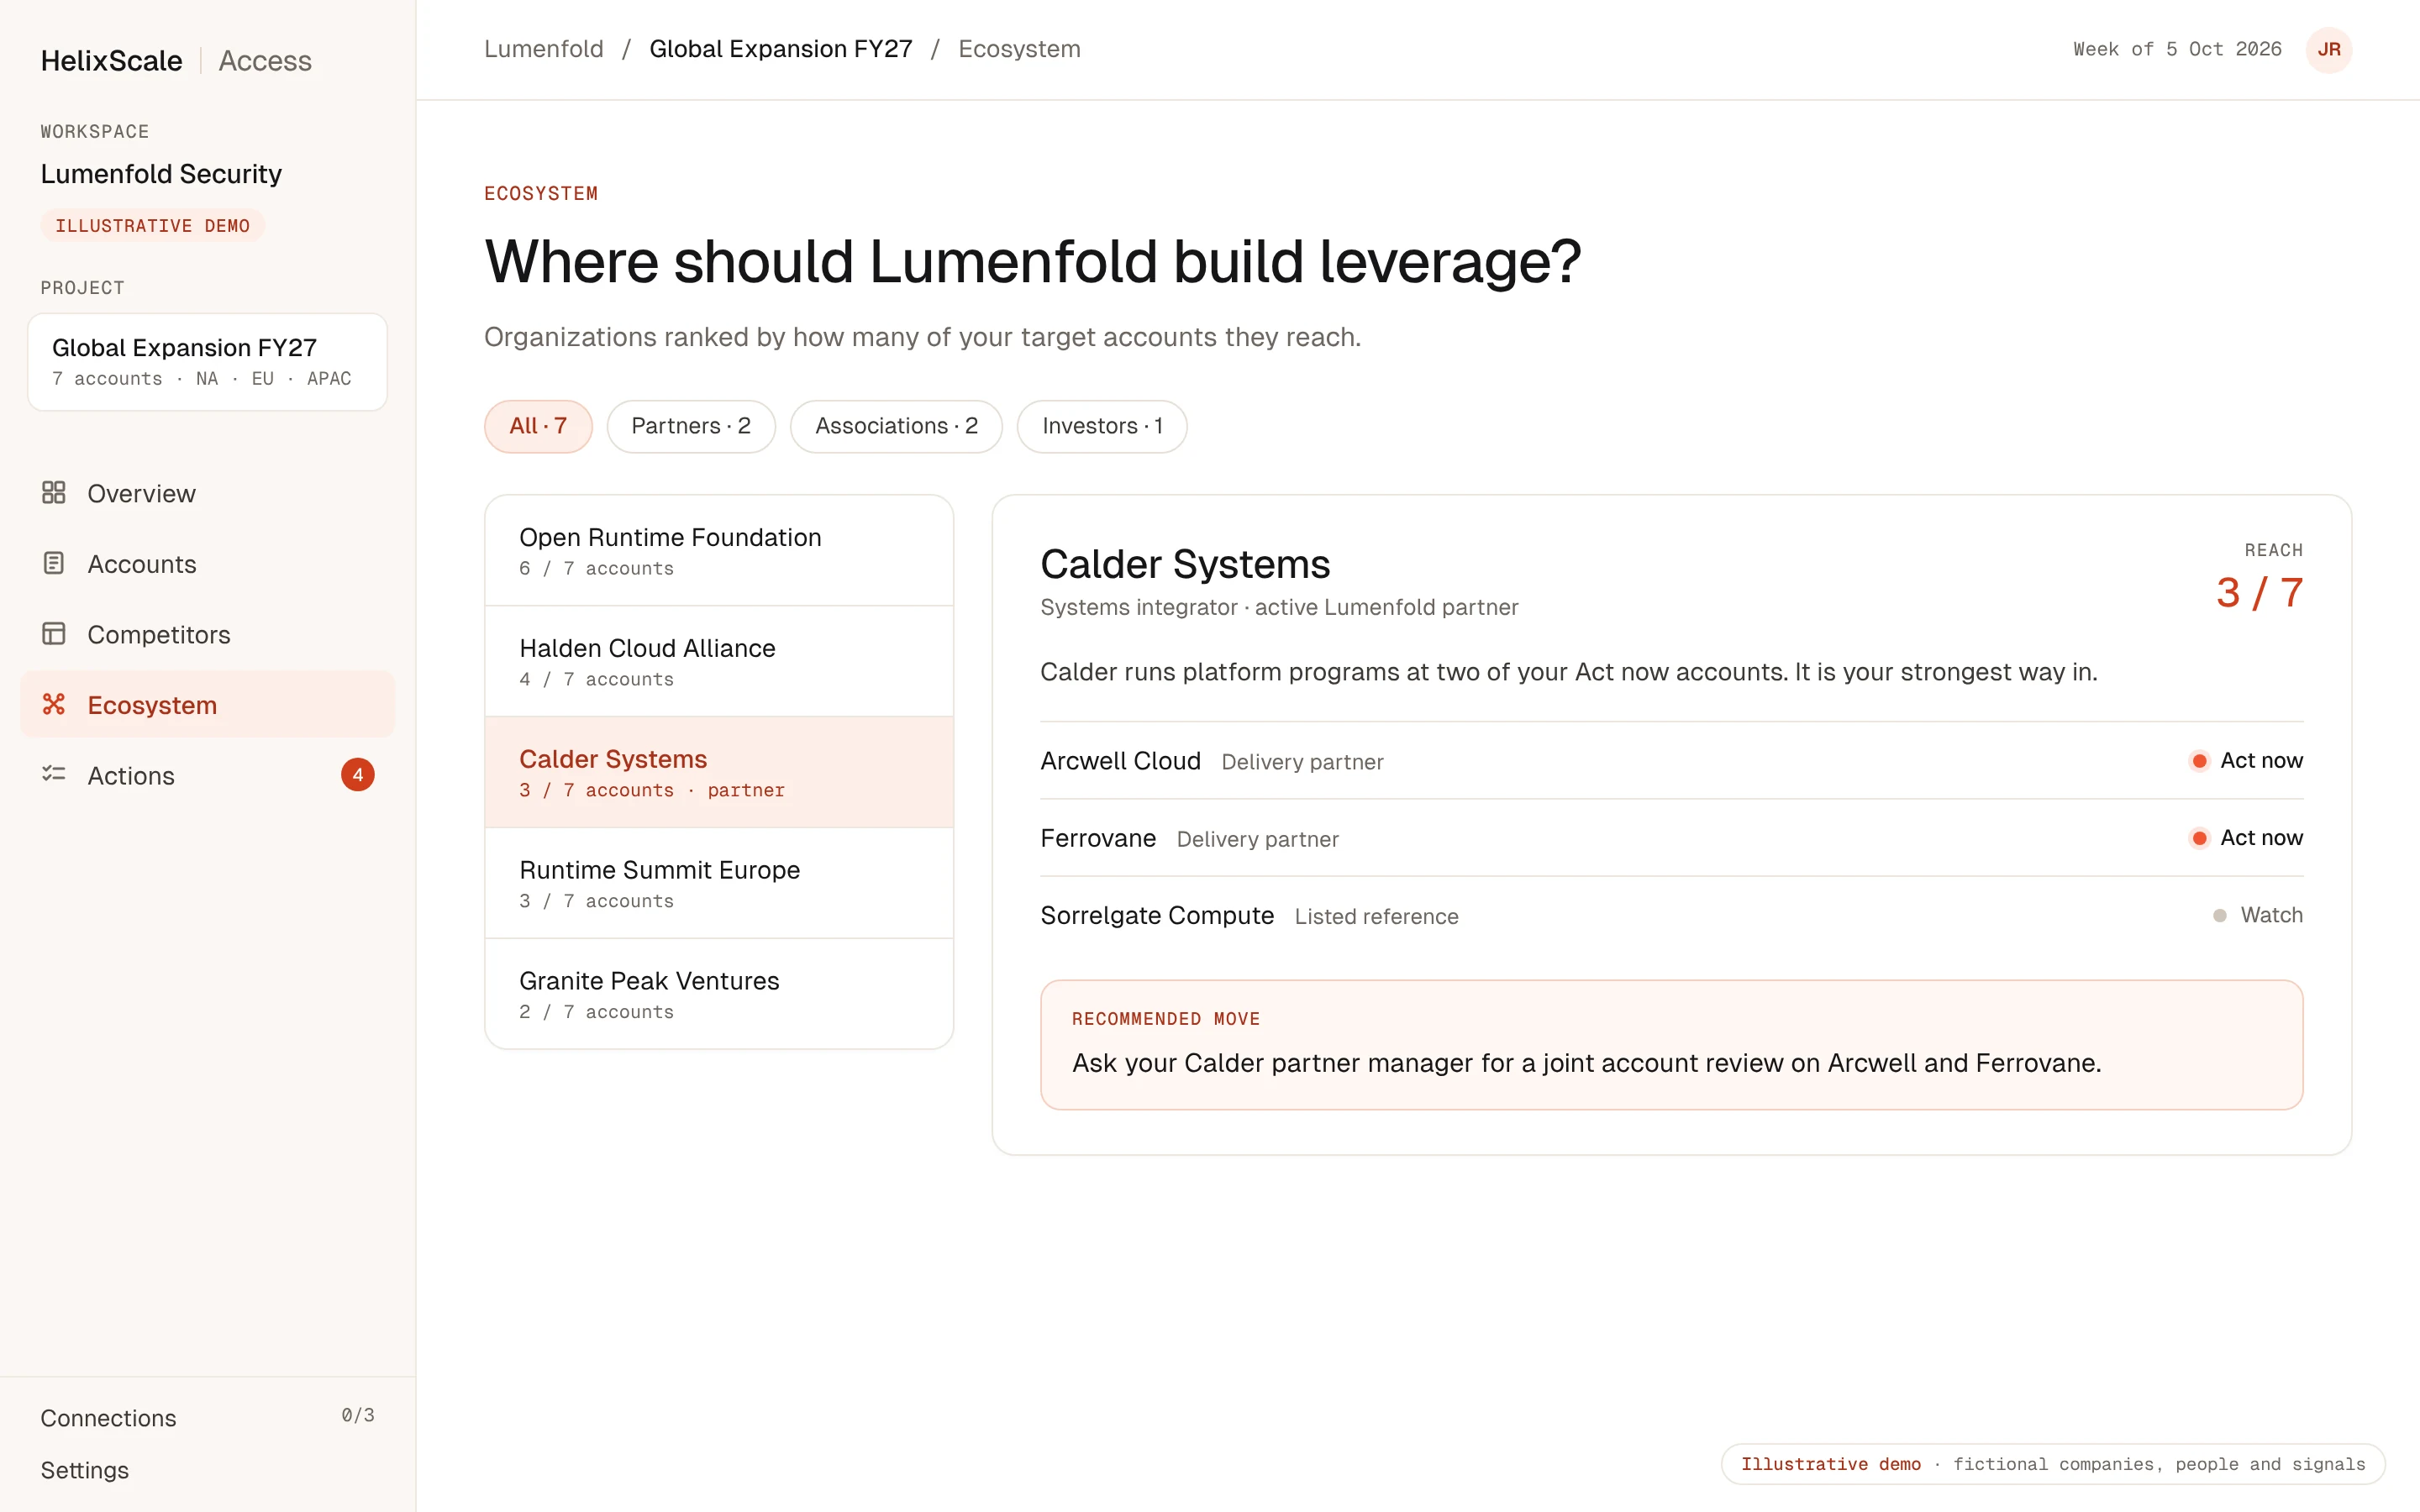
Task: Click Arcwell Cloud's Act now status
Action: (2245, 761)
